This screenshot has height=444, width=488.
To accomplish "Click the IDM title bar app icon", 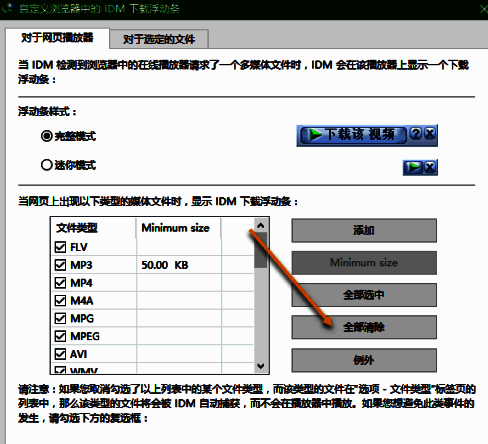I will coord(7,8).
